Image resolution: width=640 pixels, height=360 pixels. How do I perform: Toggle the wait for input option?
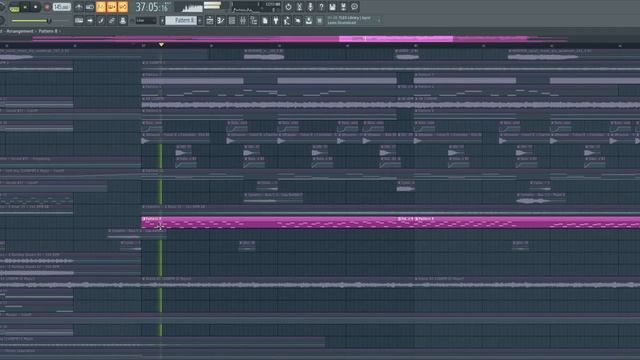(x=90, y=7)
